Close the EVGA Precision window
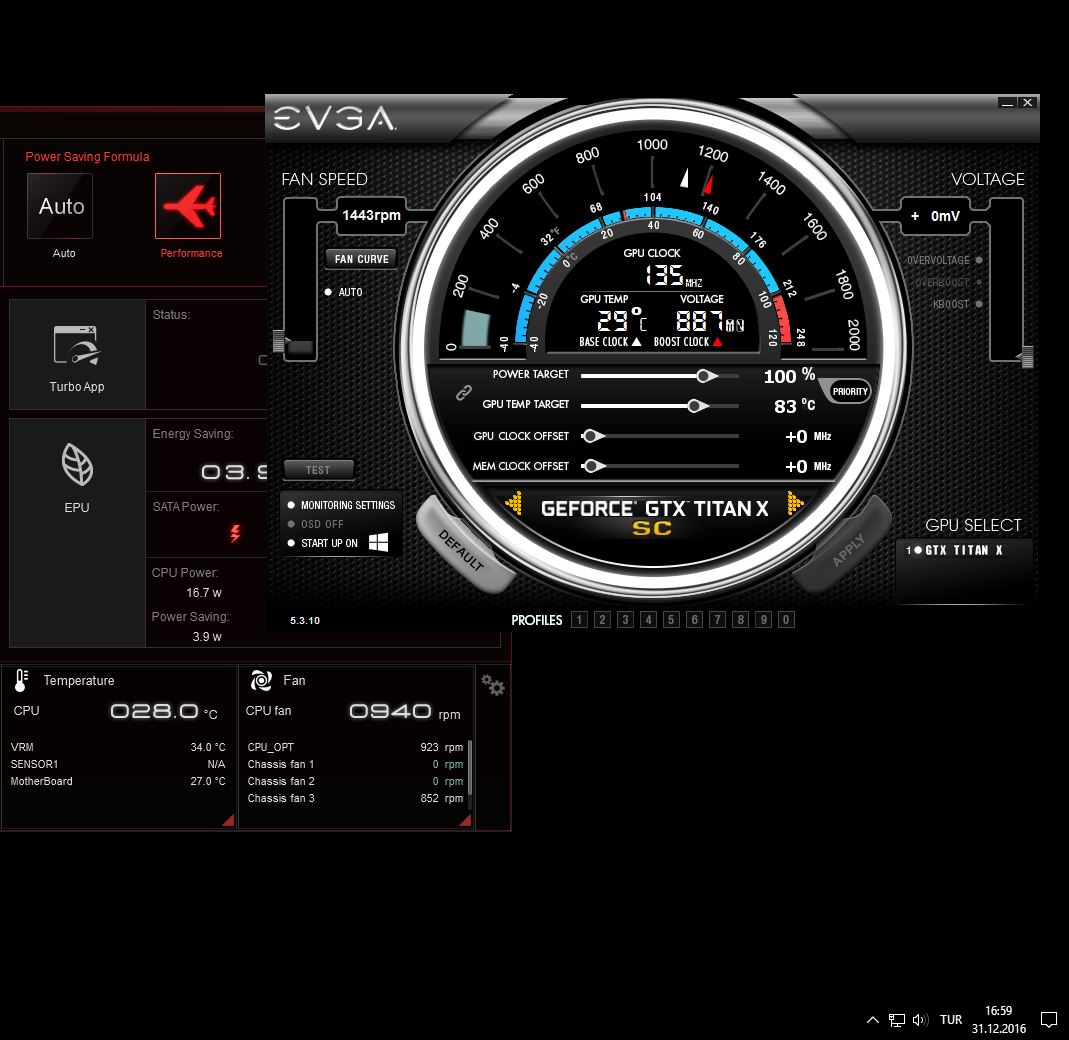The image size is (1069, 1040). click(x=1027, y=103)
